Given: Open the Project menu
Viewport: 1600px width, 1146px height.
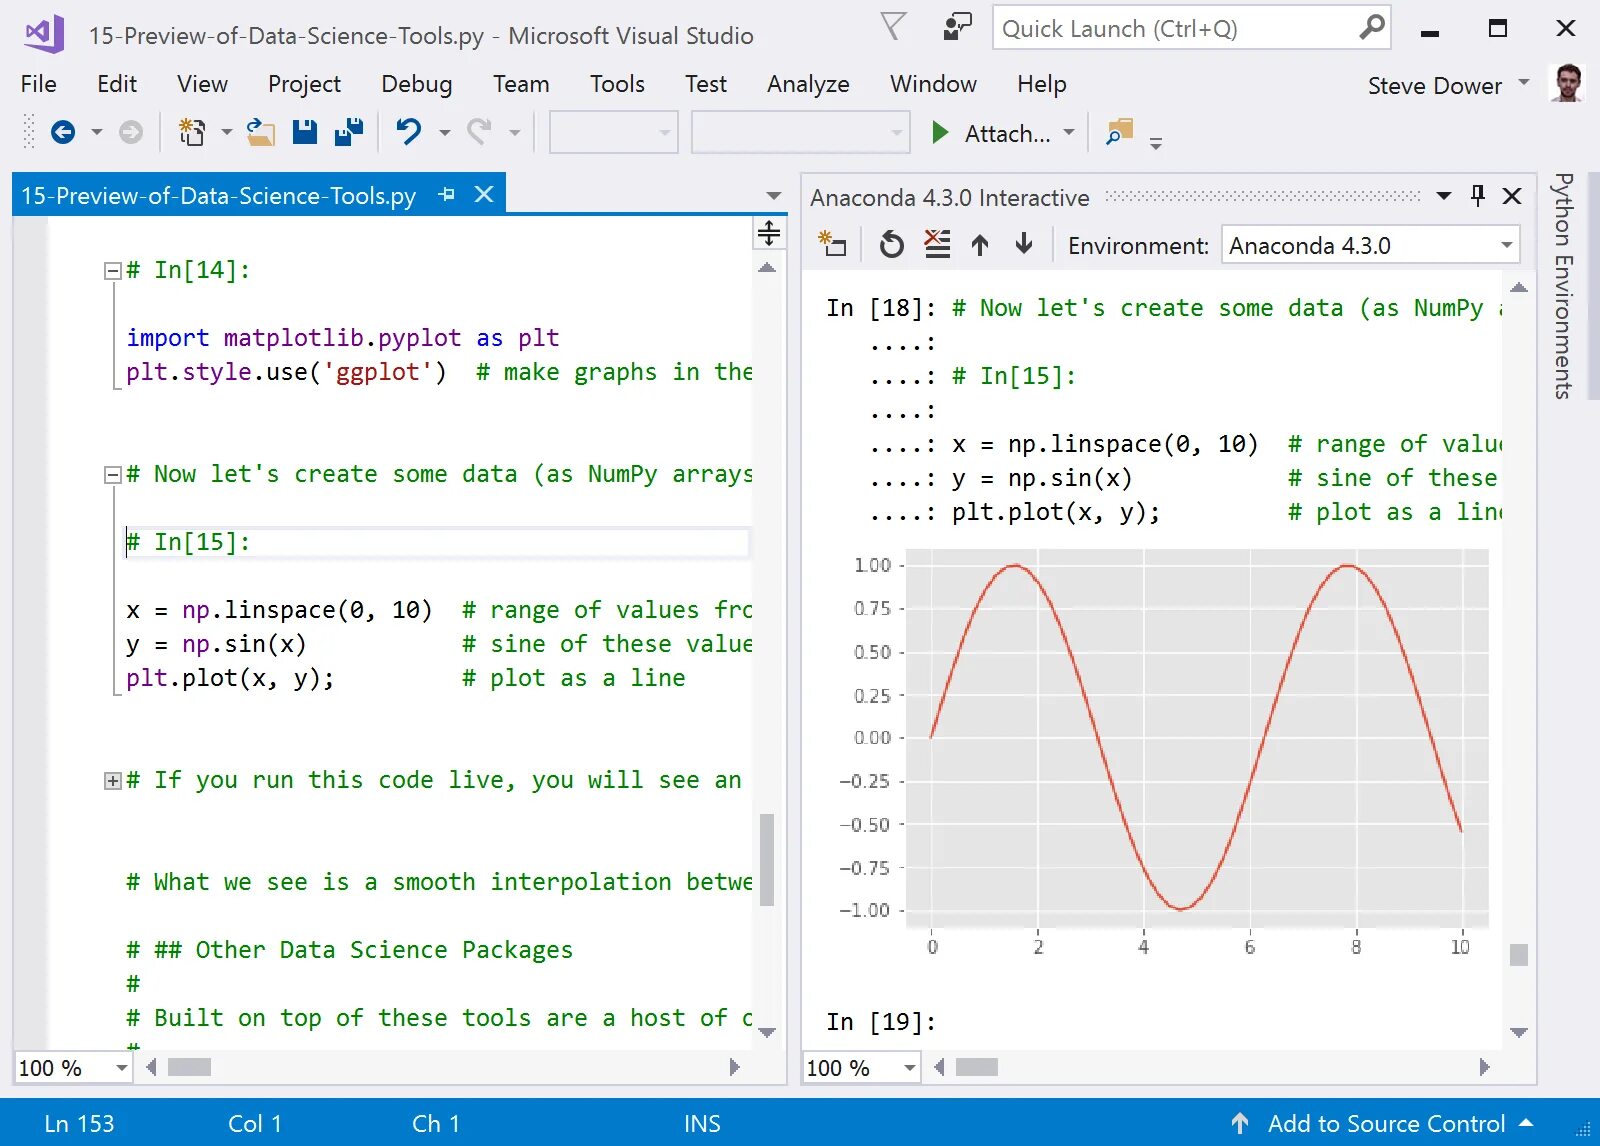Looking at the screenshot, I should (304, 84).
